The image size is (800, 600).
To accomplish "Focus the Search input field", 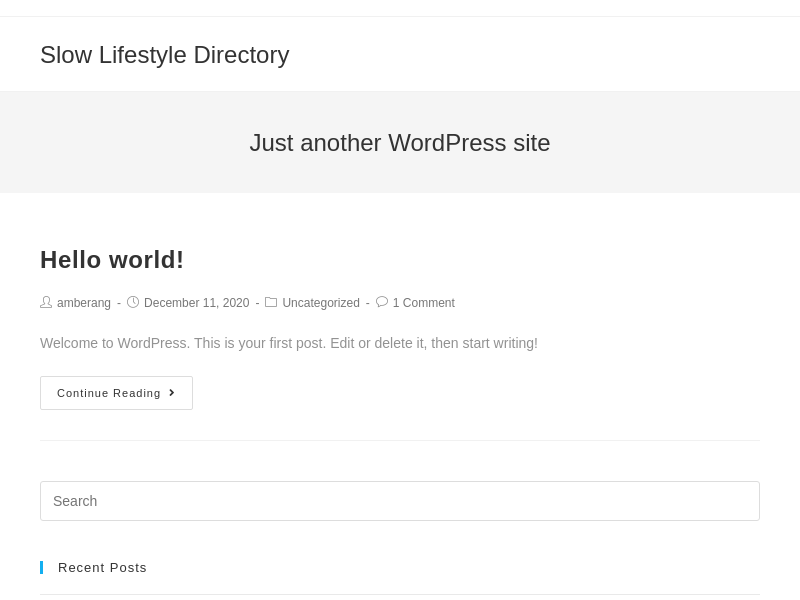I will pos(400,501).
